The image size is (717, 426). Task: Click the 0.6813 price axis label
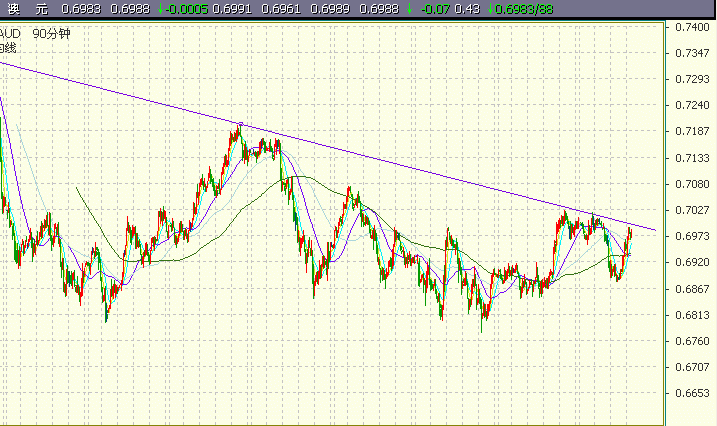point(692,314)
